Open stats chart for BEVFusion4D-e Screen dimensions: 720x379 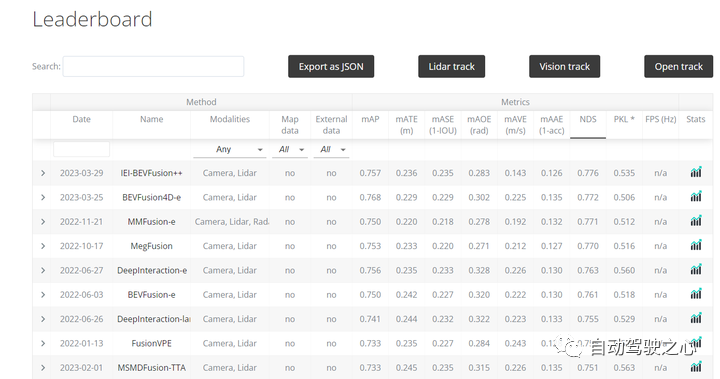696,197
